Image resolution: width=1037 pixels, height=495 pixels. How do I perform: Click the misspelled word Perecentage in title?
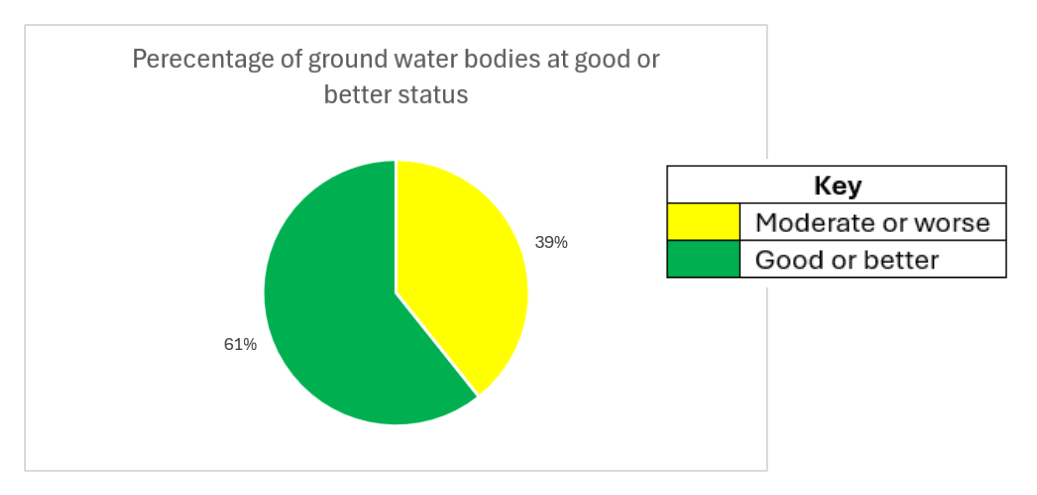[202, 60]
